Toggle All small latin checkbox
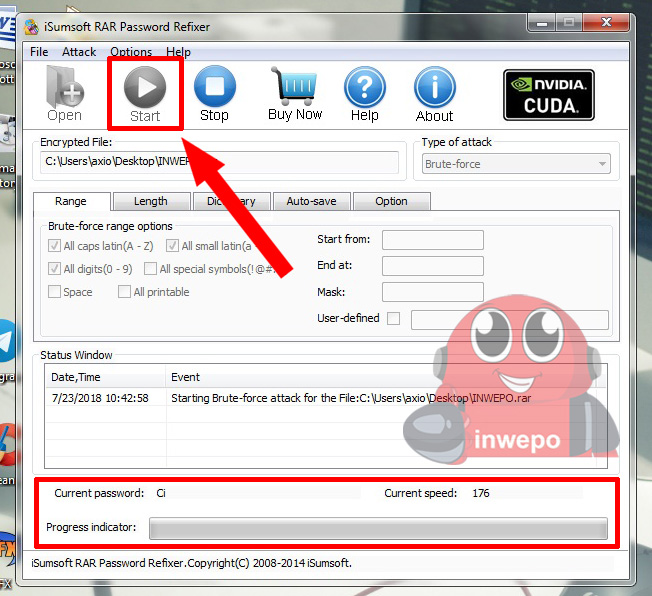The height and width of the screenshot is (596, 652). point(172,246)
